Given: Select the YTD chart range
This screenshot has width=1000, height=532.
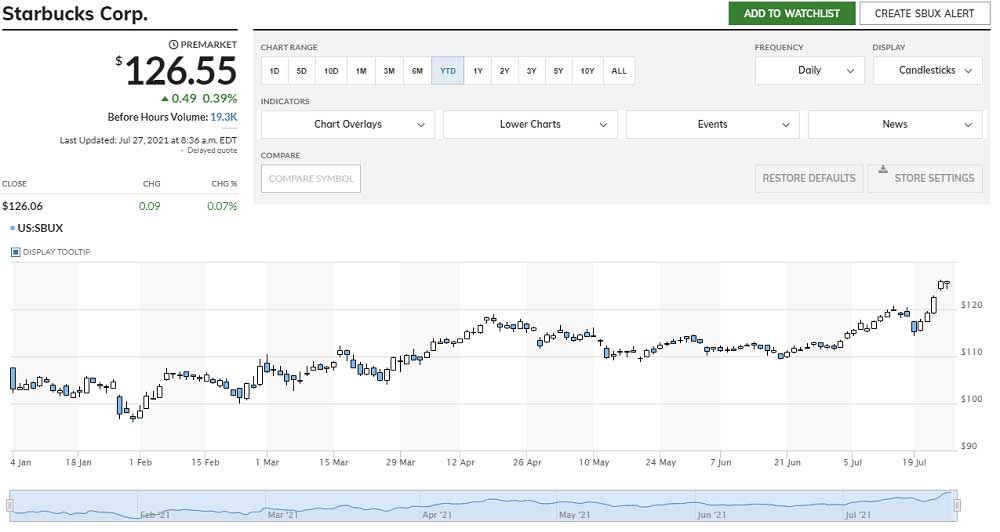Looking at the screenshot, I should 448,71.
